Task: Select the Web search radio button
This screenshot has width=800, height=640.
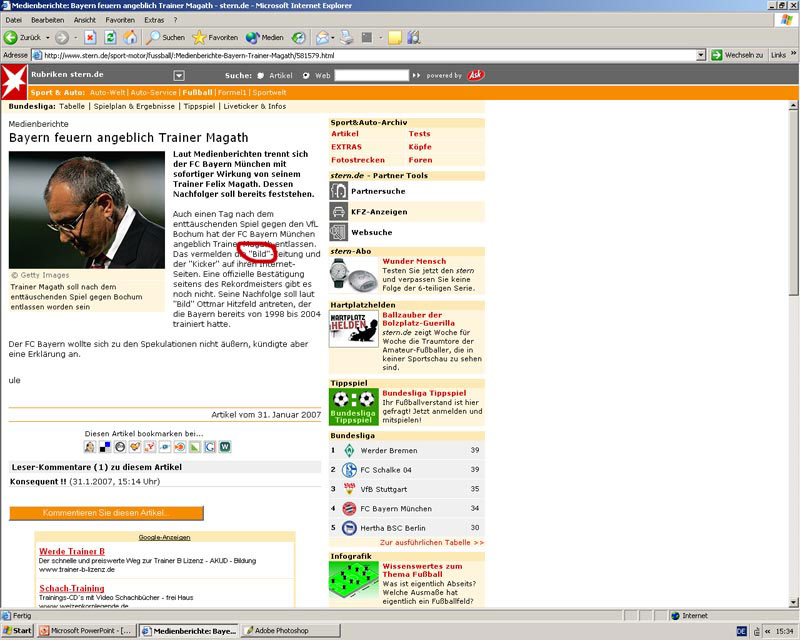Action: pyautogui.click(x=306, y=76)
